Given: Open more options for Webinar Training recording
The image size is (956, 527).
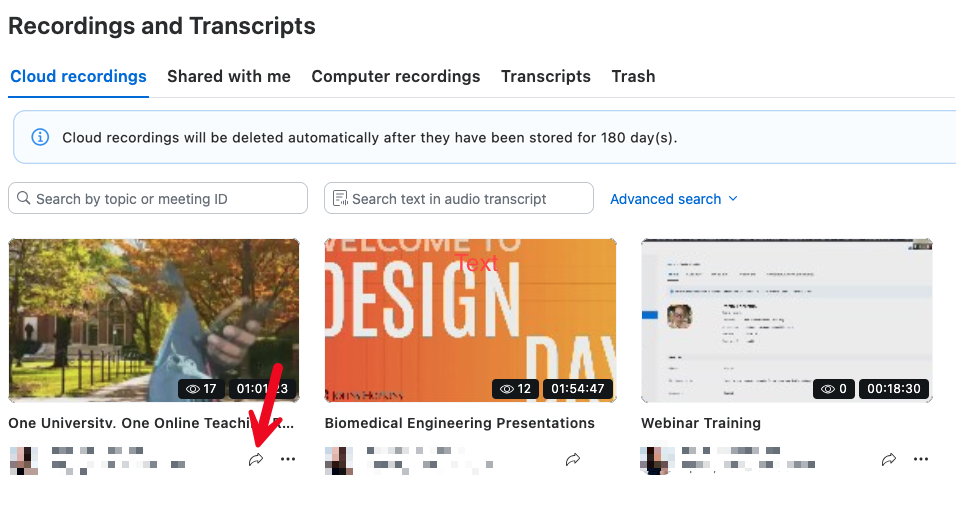Looking at the screenshot, I should (x=921, y=459).
